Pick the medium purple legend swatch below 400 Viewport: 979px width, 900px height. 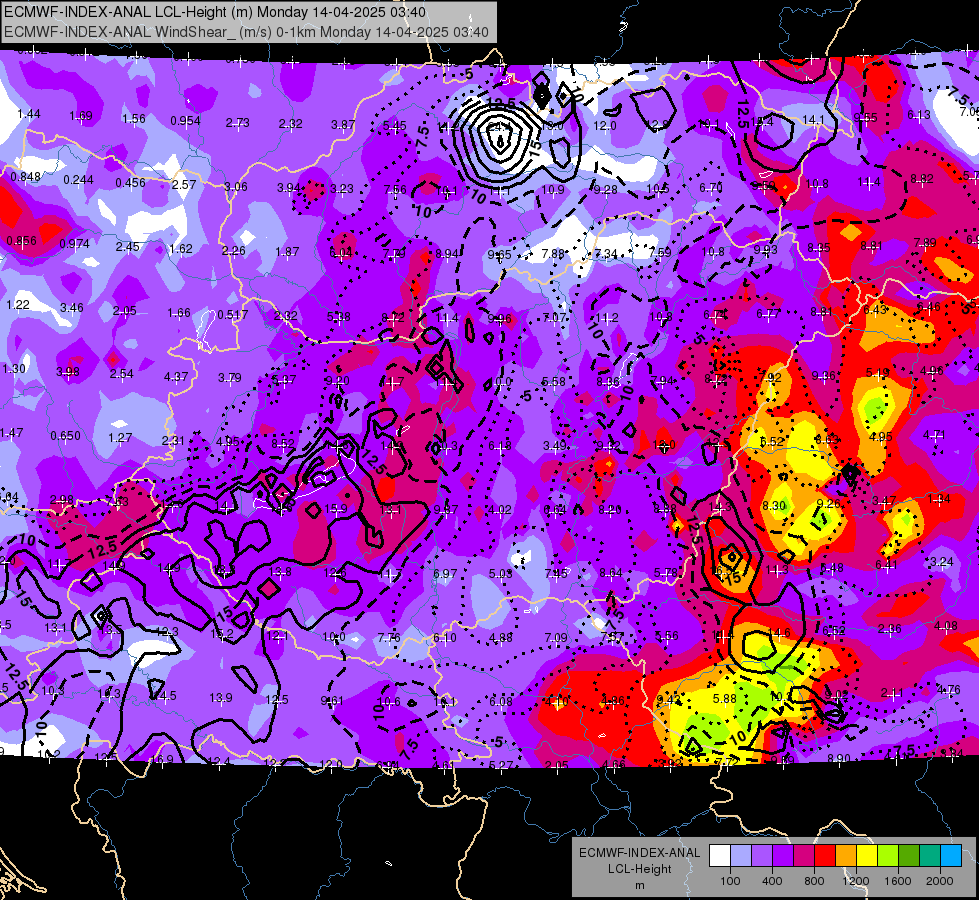[762, 856]
